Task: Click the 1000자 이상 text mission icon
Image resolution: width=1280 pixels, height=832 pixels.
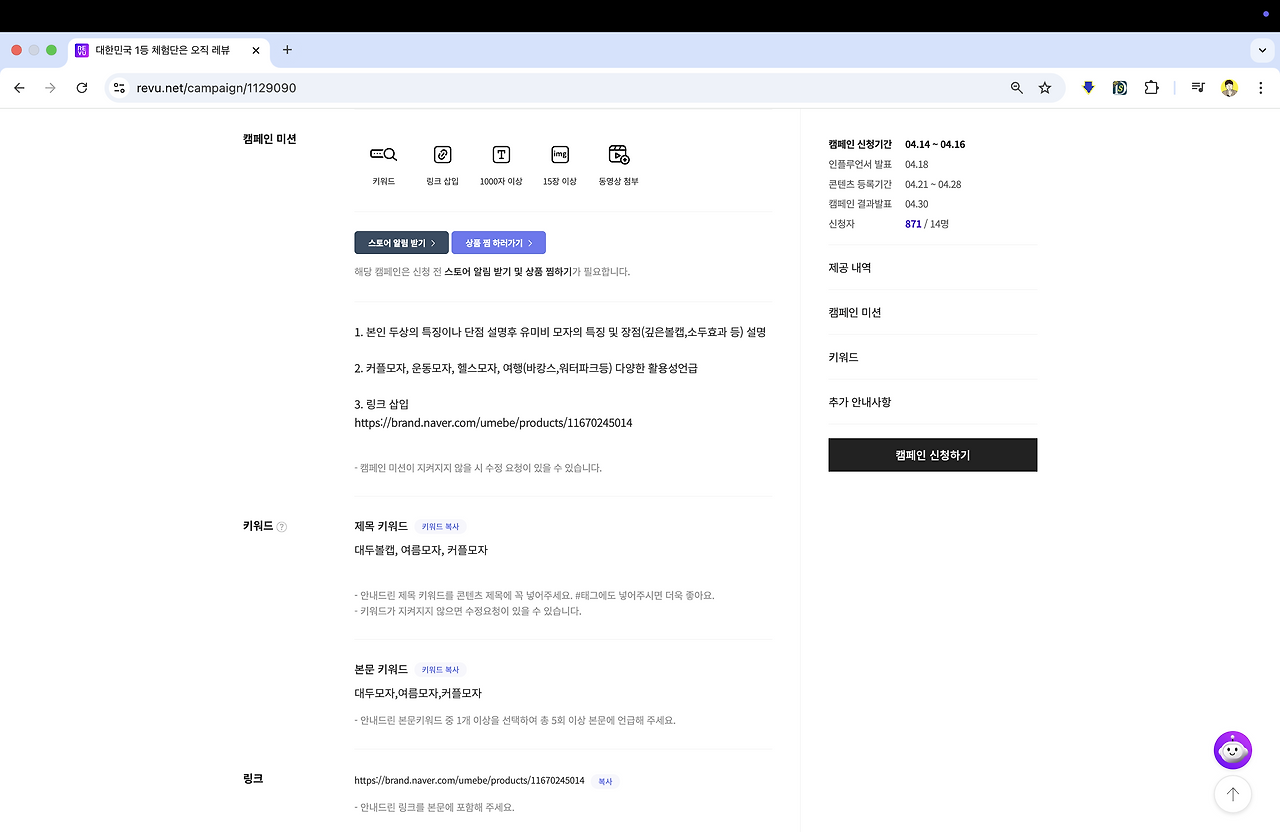Action: (500, 155)
